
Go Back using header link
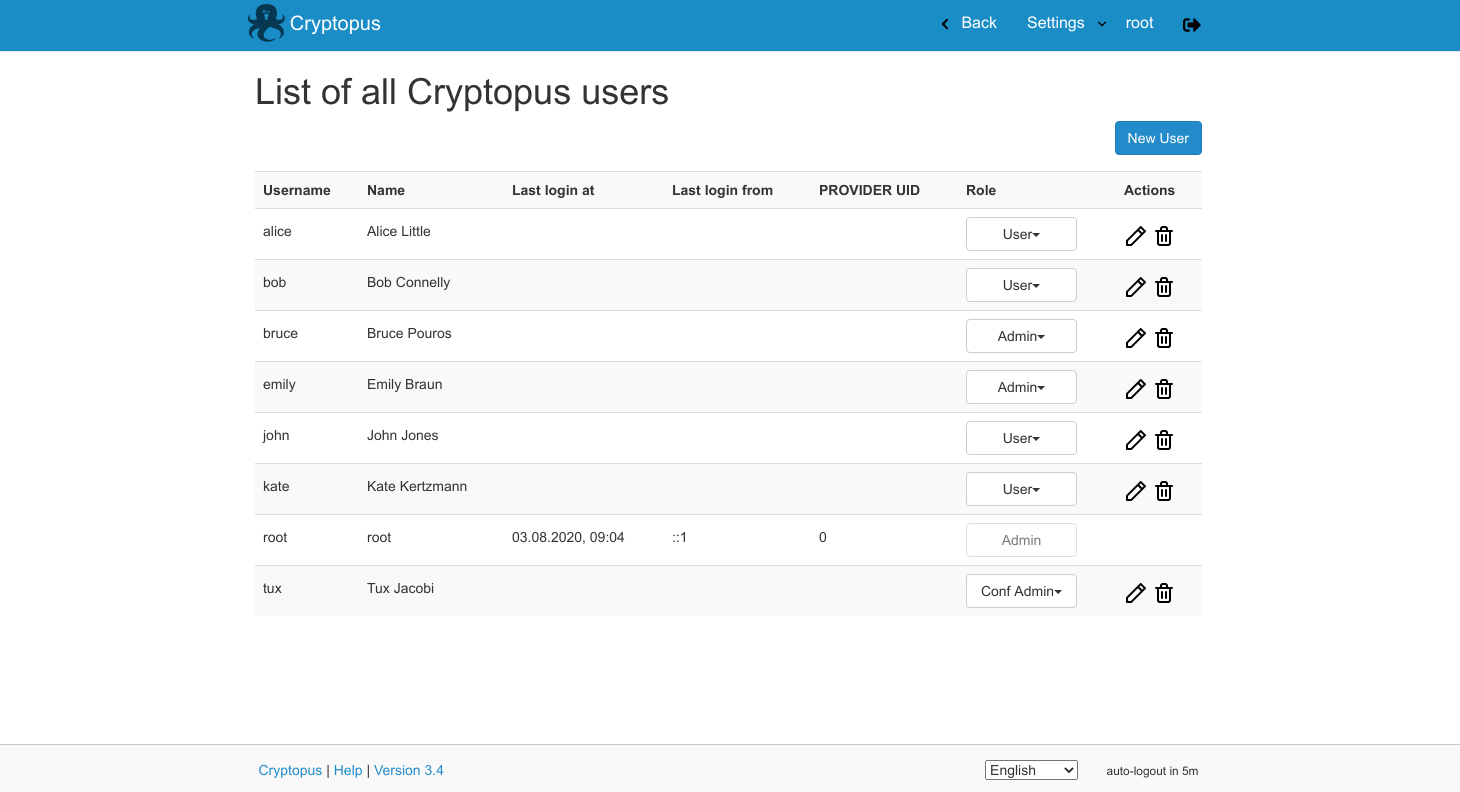(x=969, y=23)
